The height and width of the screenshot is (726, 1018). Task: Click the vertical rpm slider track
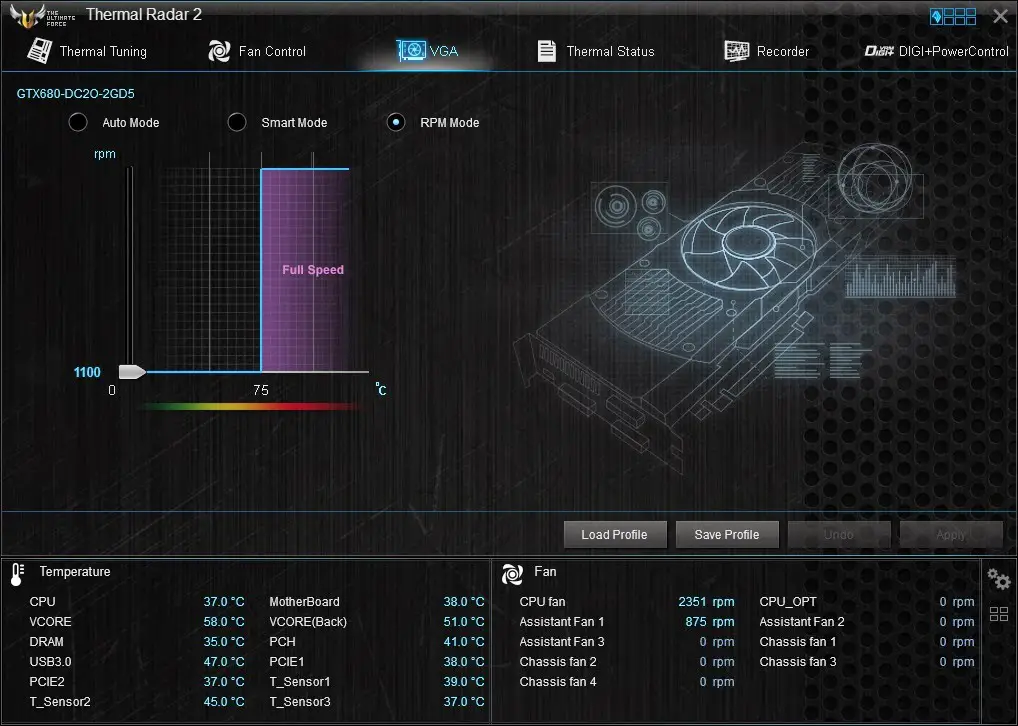pos(130,266)
